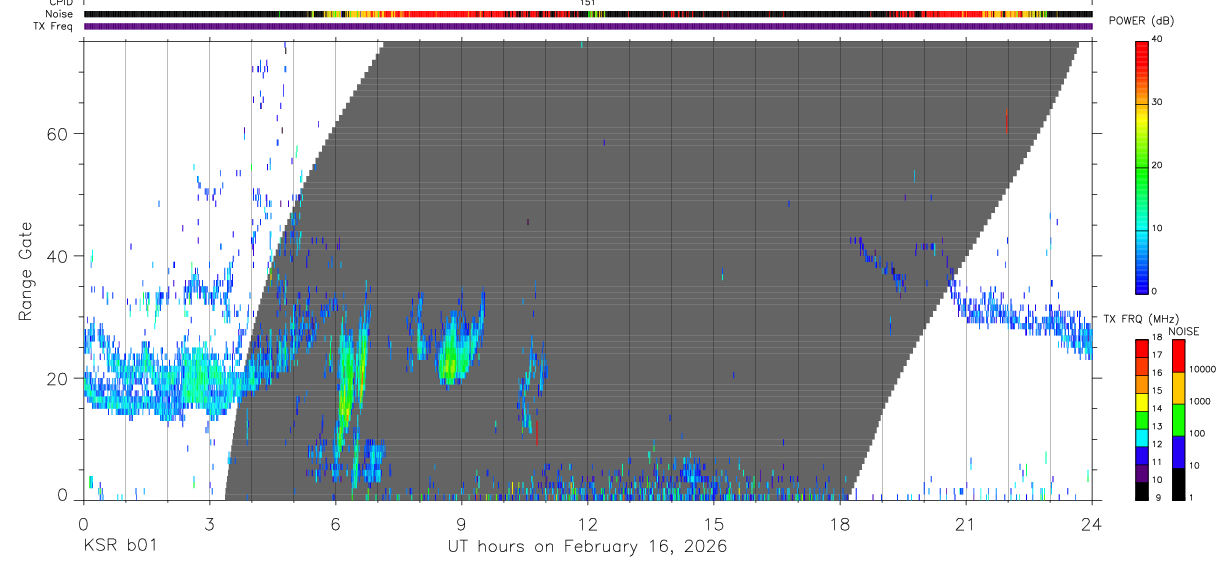Select the Range Gate y-axis label

[27, 271]
